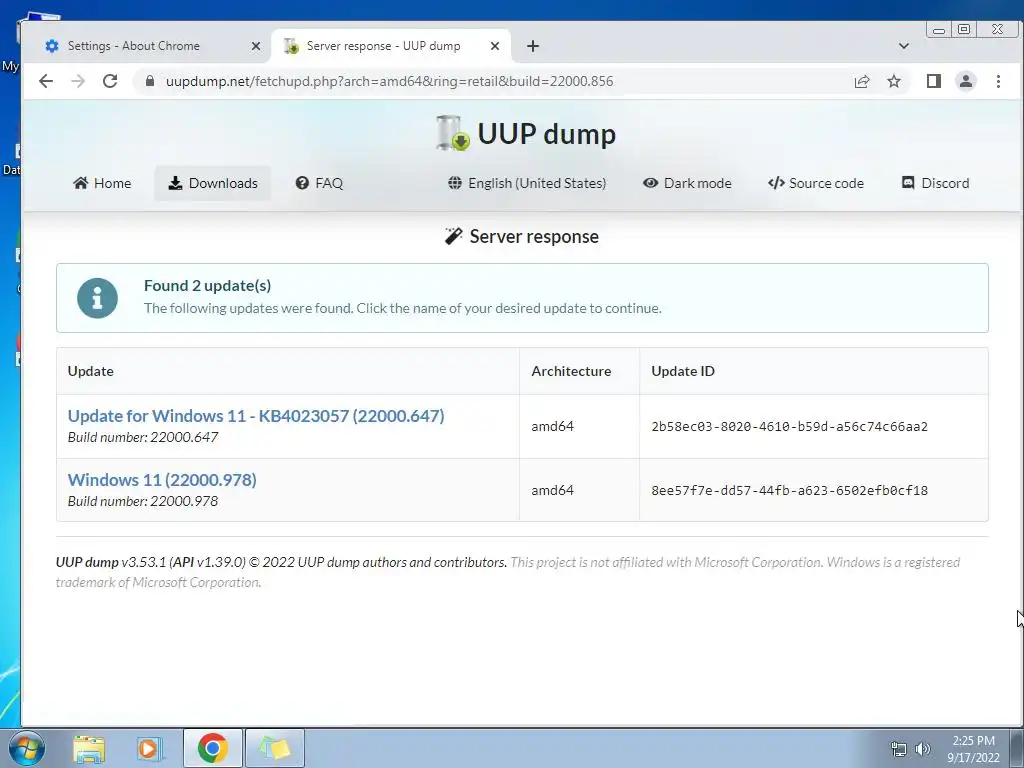Click amd64 in the KB4023057 row
Viewport: 1024px width, 768px height.
[552, 426]
